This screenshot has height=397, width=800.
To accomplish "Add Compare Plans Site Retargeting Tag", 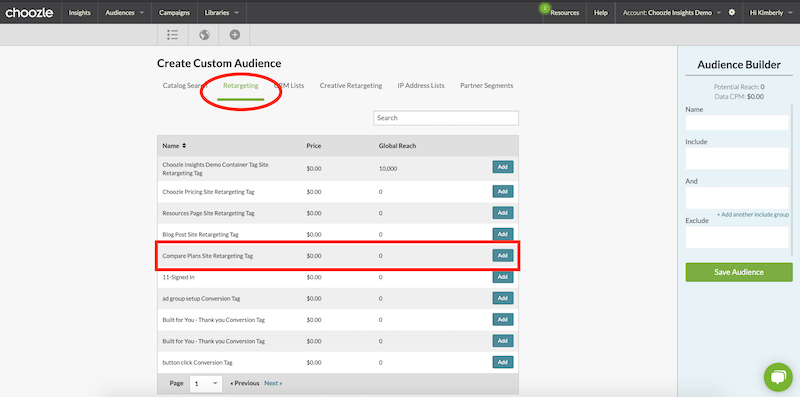I will pos(503,255).
